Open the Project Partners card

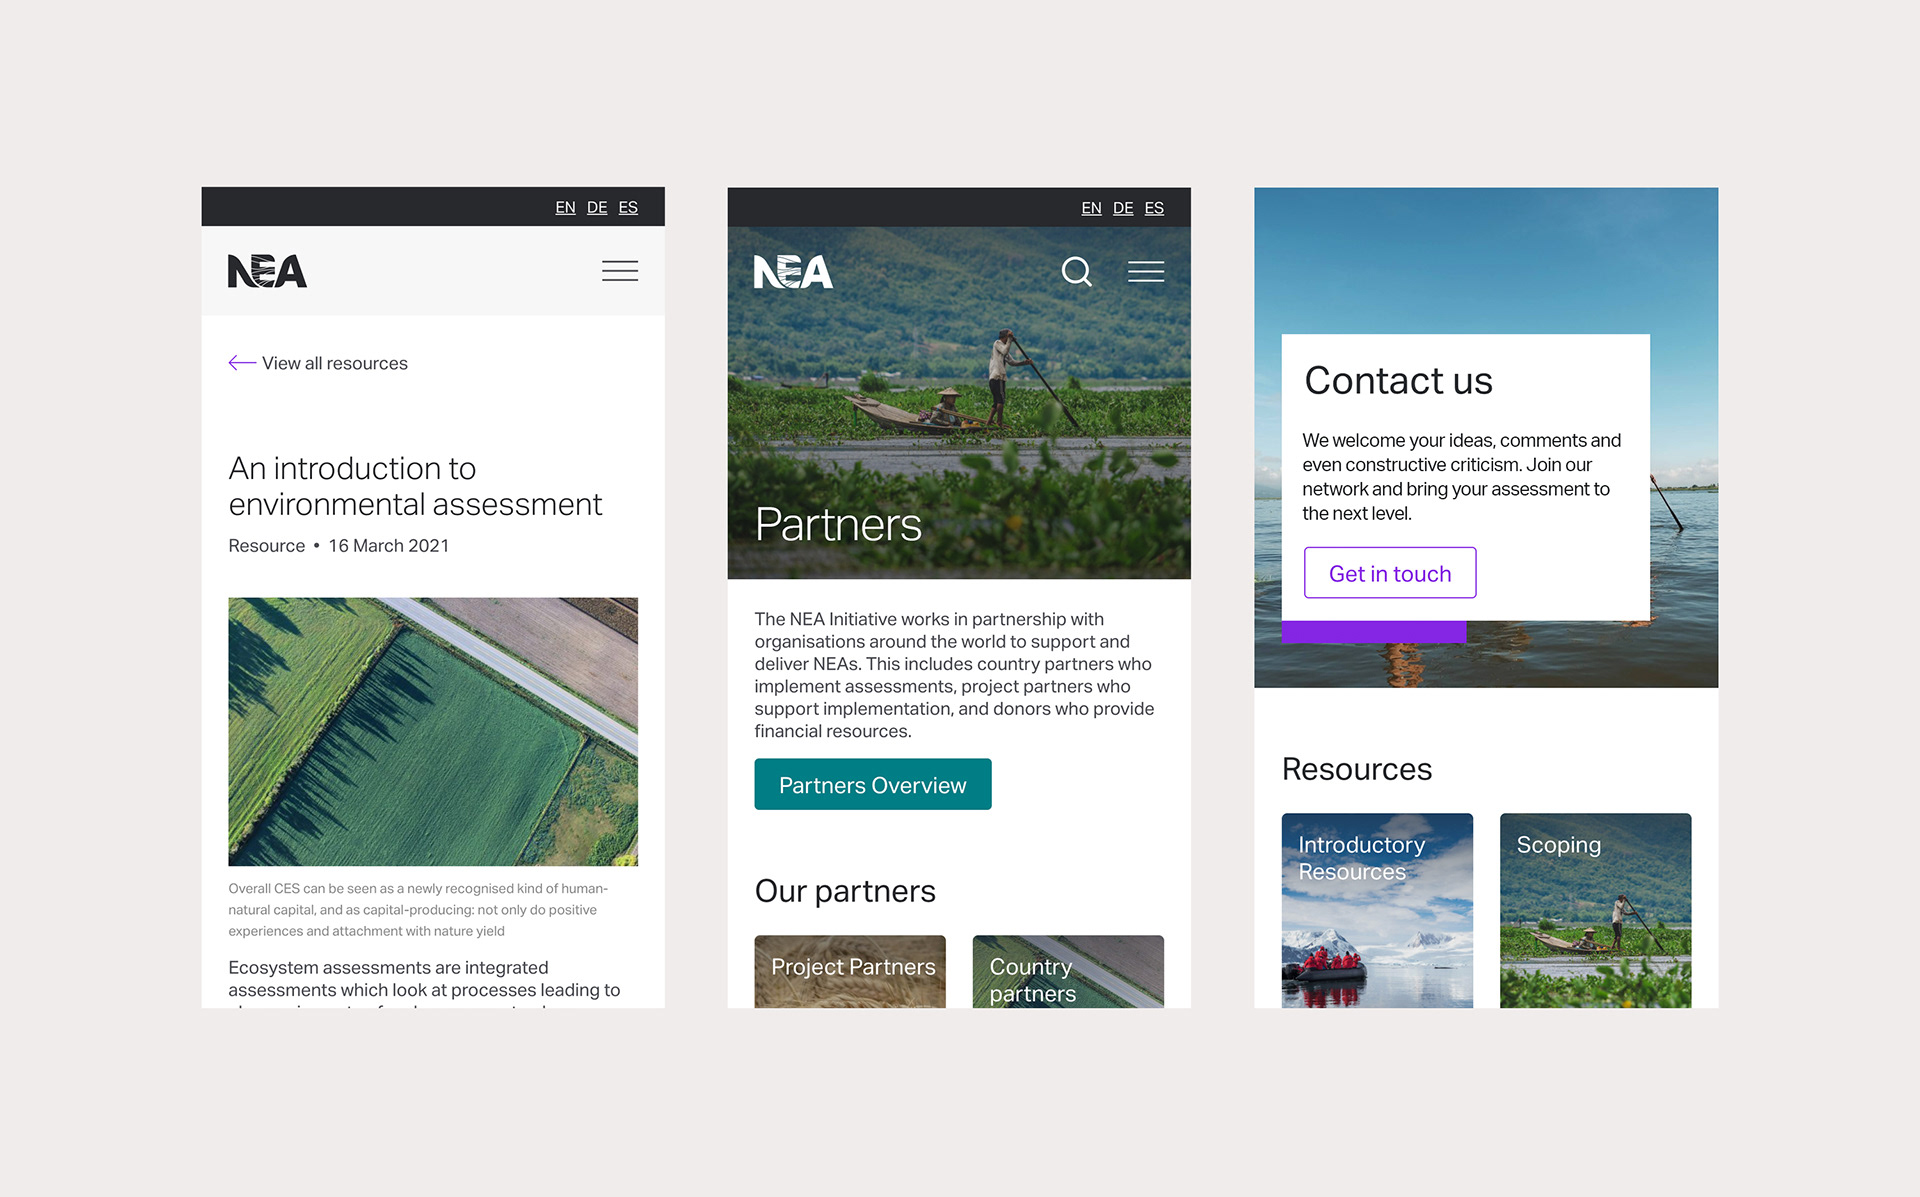[x=850, y=971]
